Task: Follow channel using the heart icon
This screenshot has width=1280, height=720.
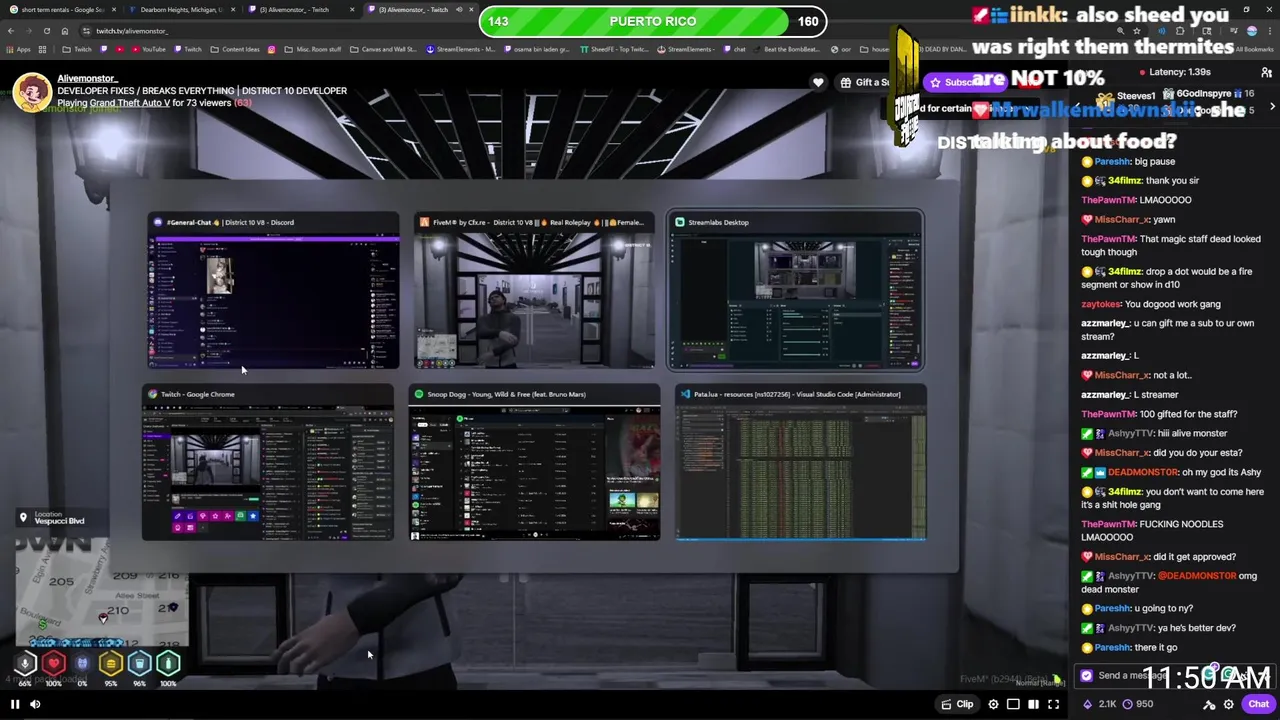Action: (818, 83)
